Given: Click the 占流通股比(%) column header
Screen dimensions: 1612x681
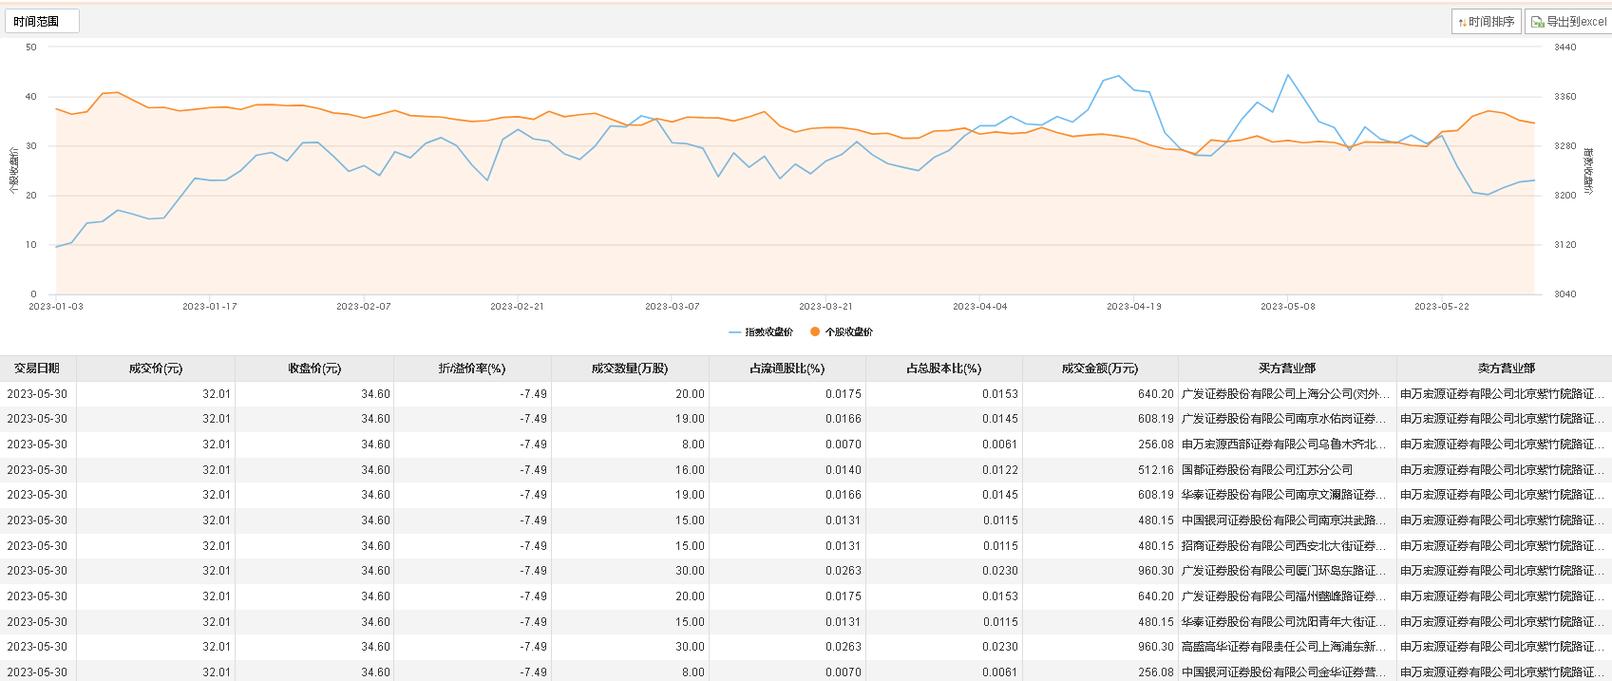Looking at the screenshot, I should click(x=787, y=368).
